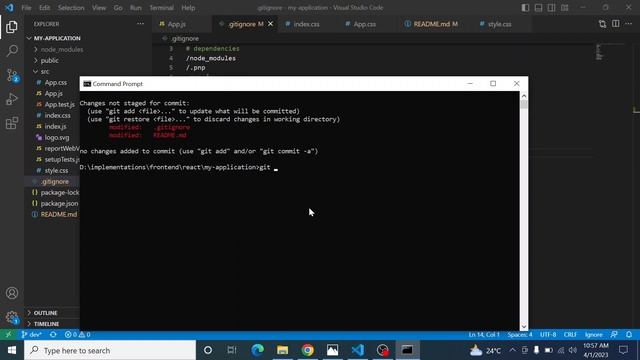Screen dimensions: 640x360
Task: Open the Terminal menu
Action: click(x=161, y=8)
